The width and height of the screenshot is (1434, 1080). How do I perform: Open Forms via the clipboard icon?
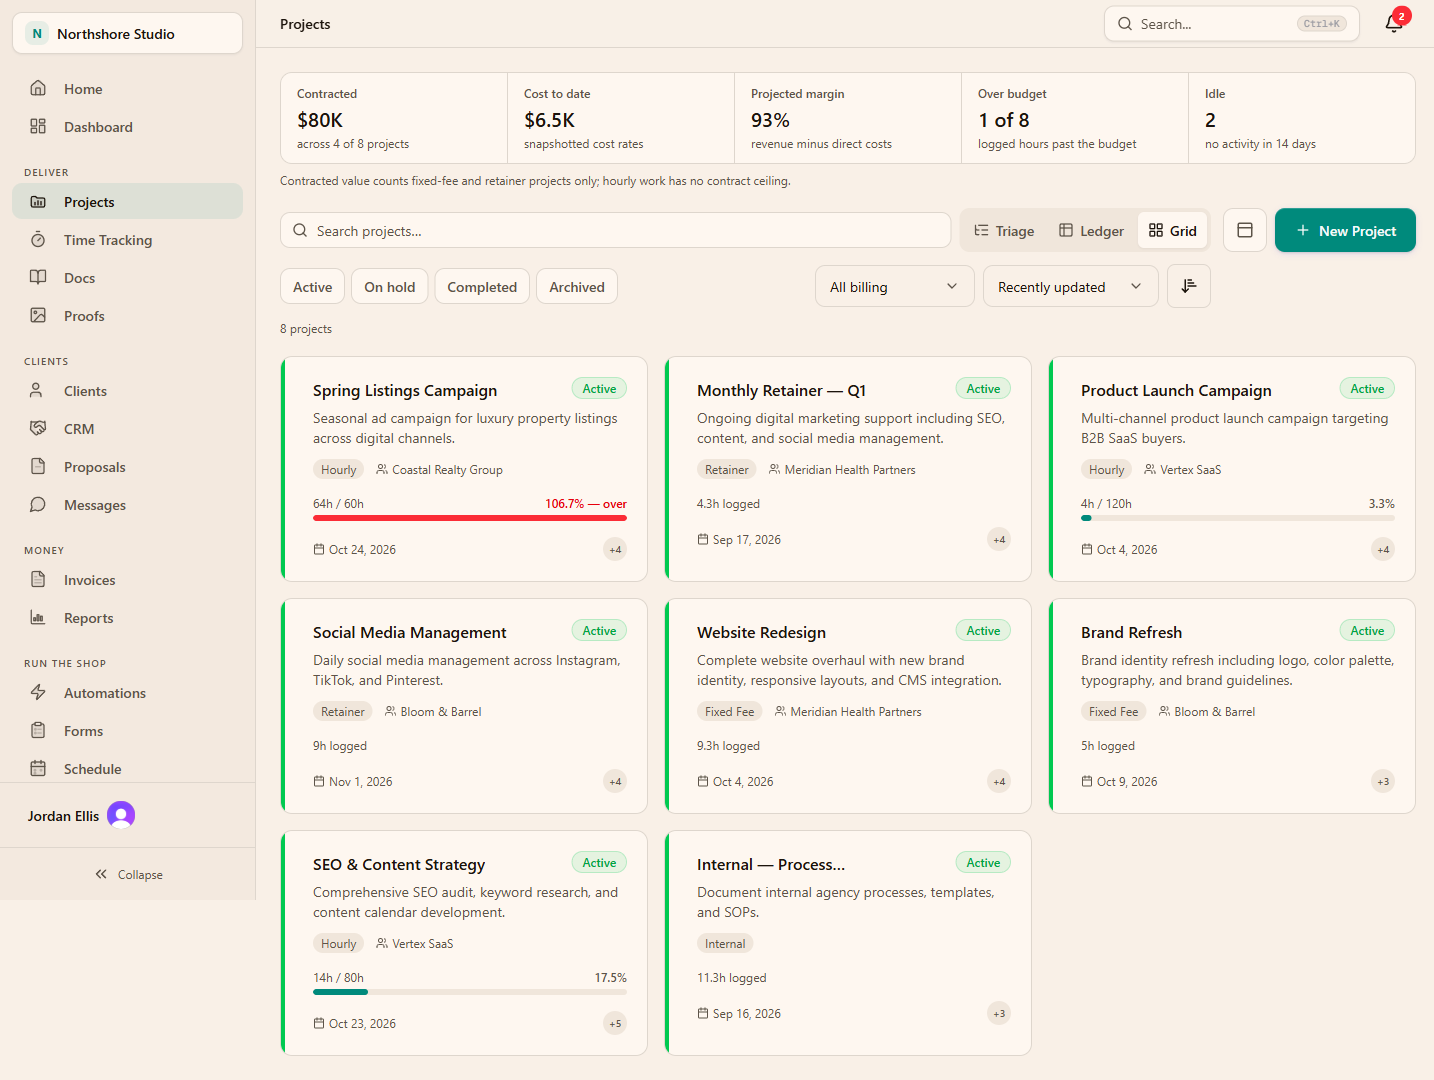pos(38,730)
